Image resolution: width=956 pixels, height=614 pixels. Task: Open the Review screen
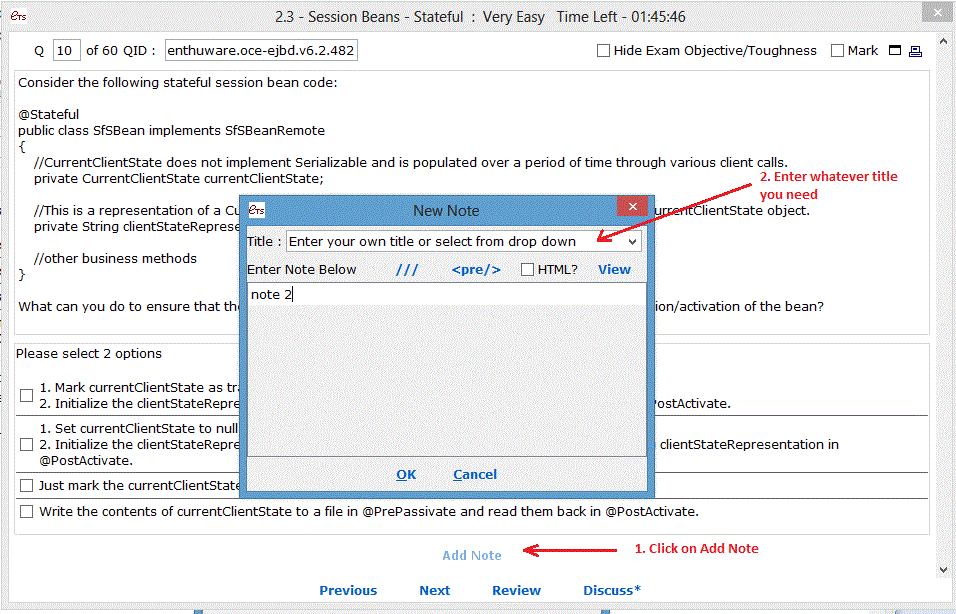(516, 590)
